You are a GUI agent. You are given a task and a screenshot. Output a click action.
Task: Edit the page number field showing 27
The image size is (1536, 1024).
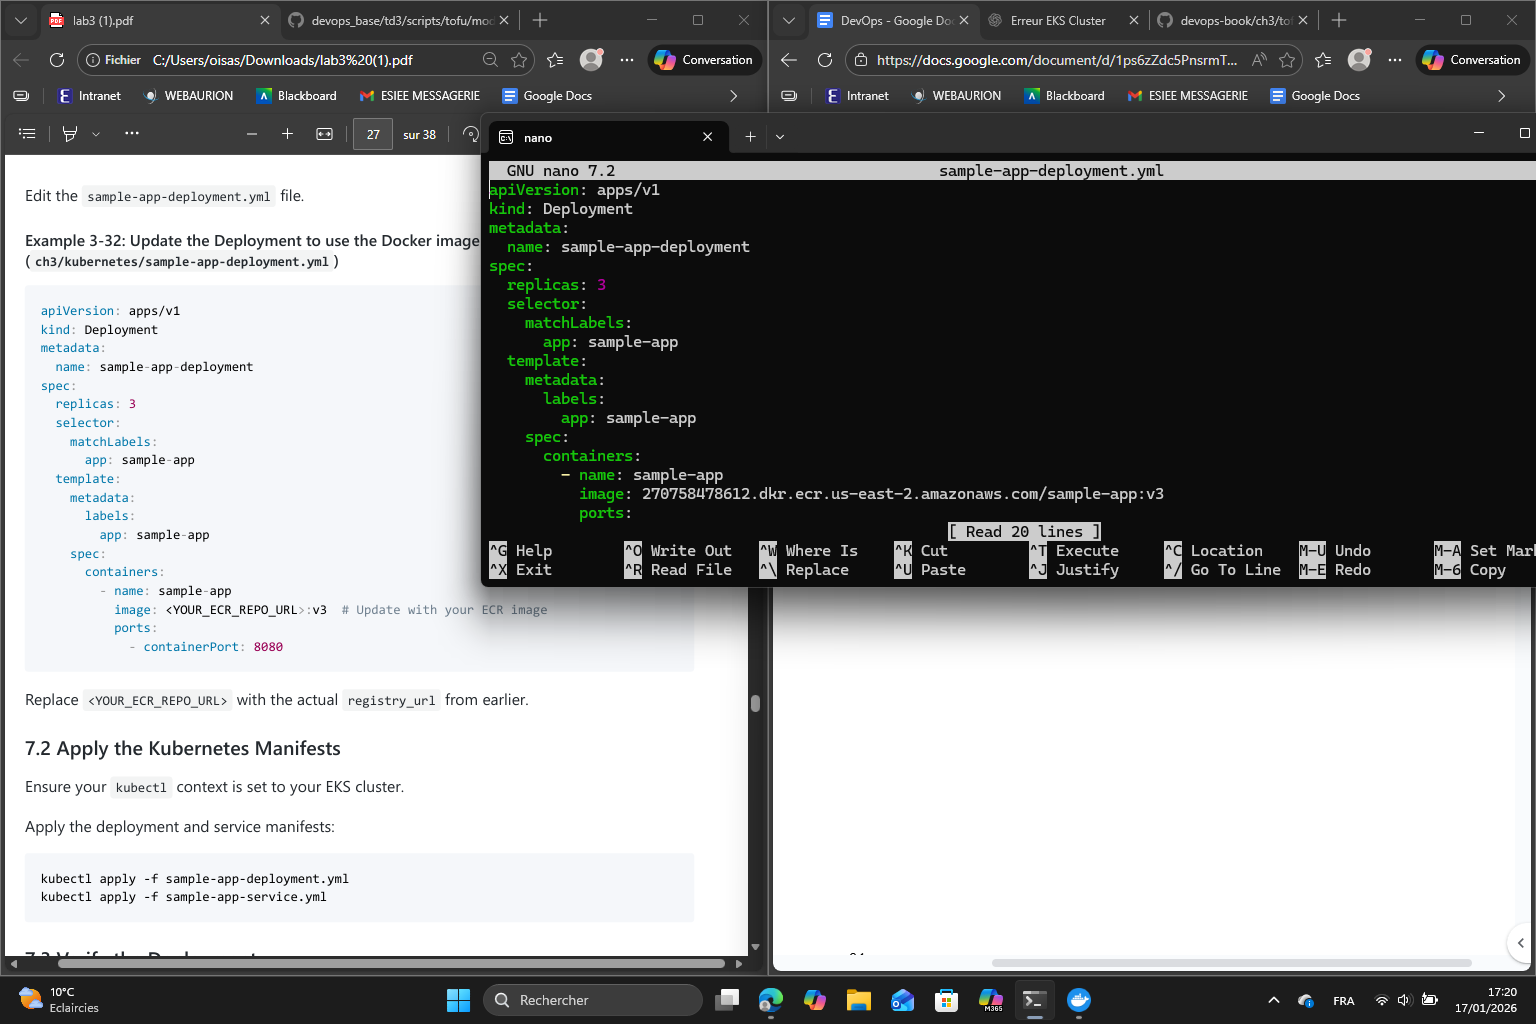(x=372, y=133)
